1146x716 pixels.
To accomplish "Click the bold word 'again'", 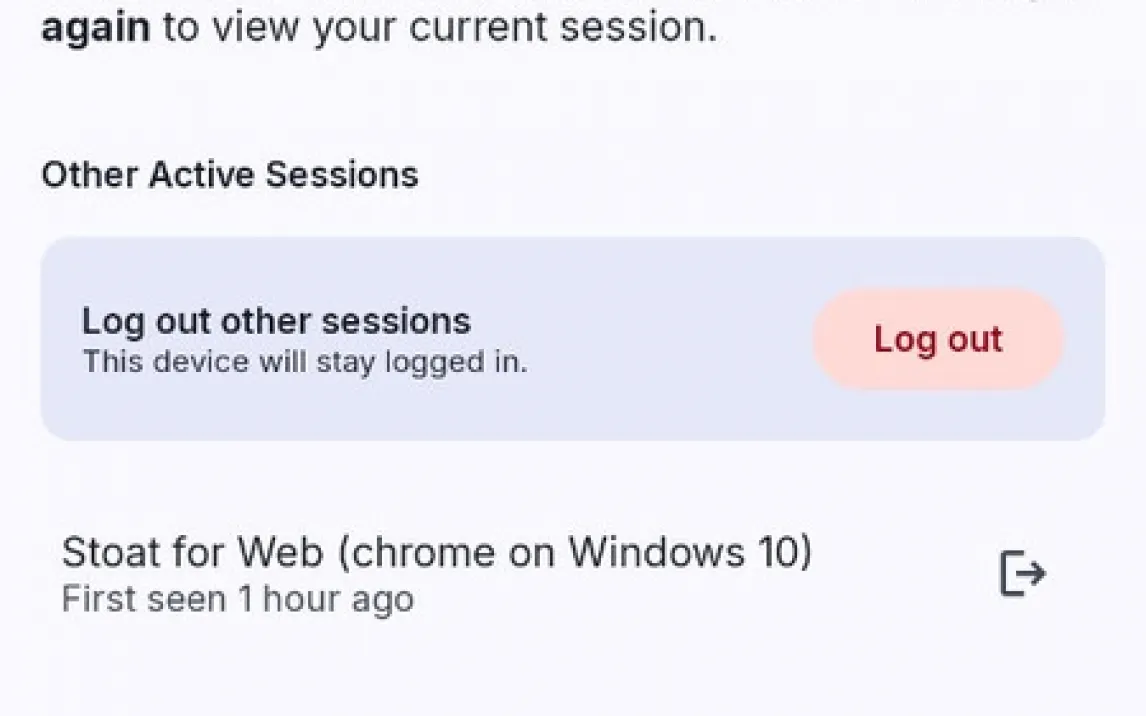I will click(x=95, y=27).
